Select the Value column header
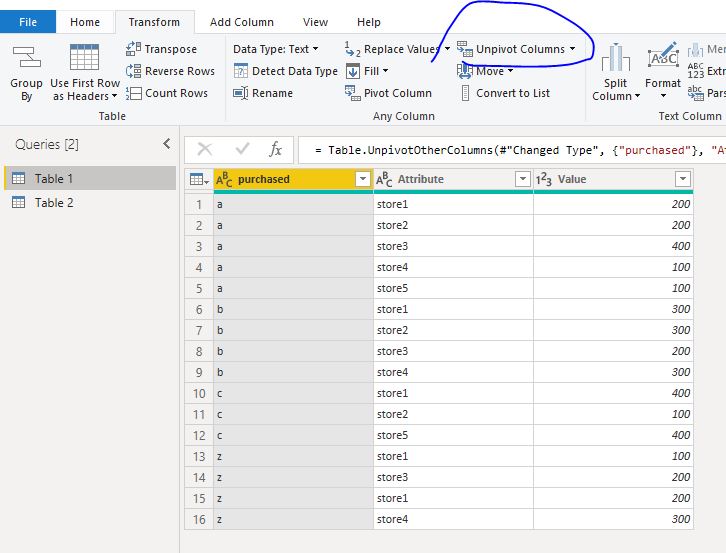The width and height of the screenshot is (726, 553). point(613,179)
